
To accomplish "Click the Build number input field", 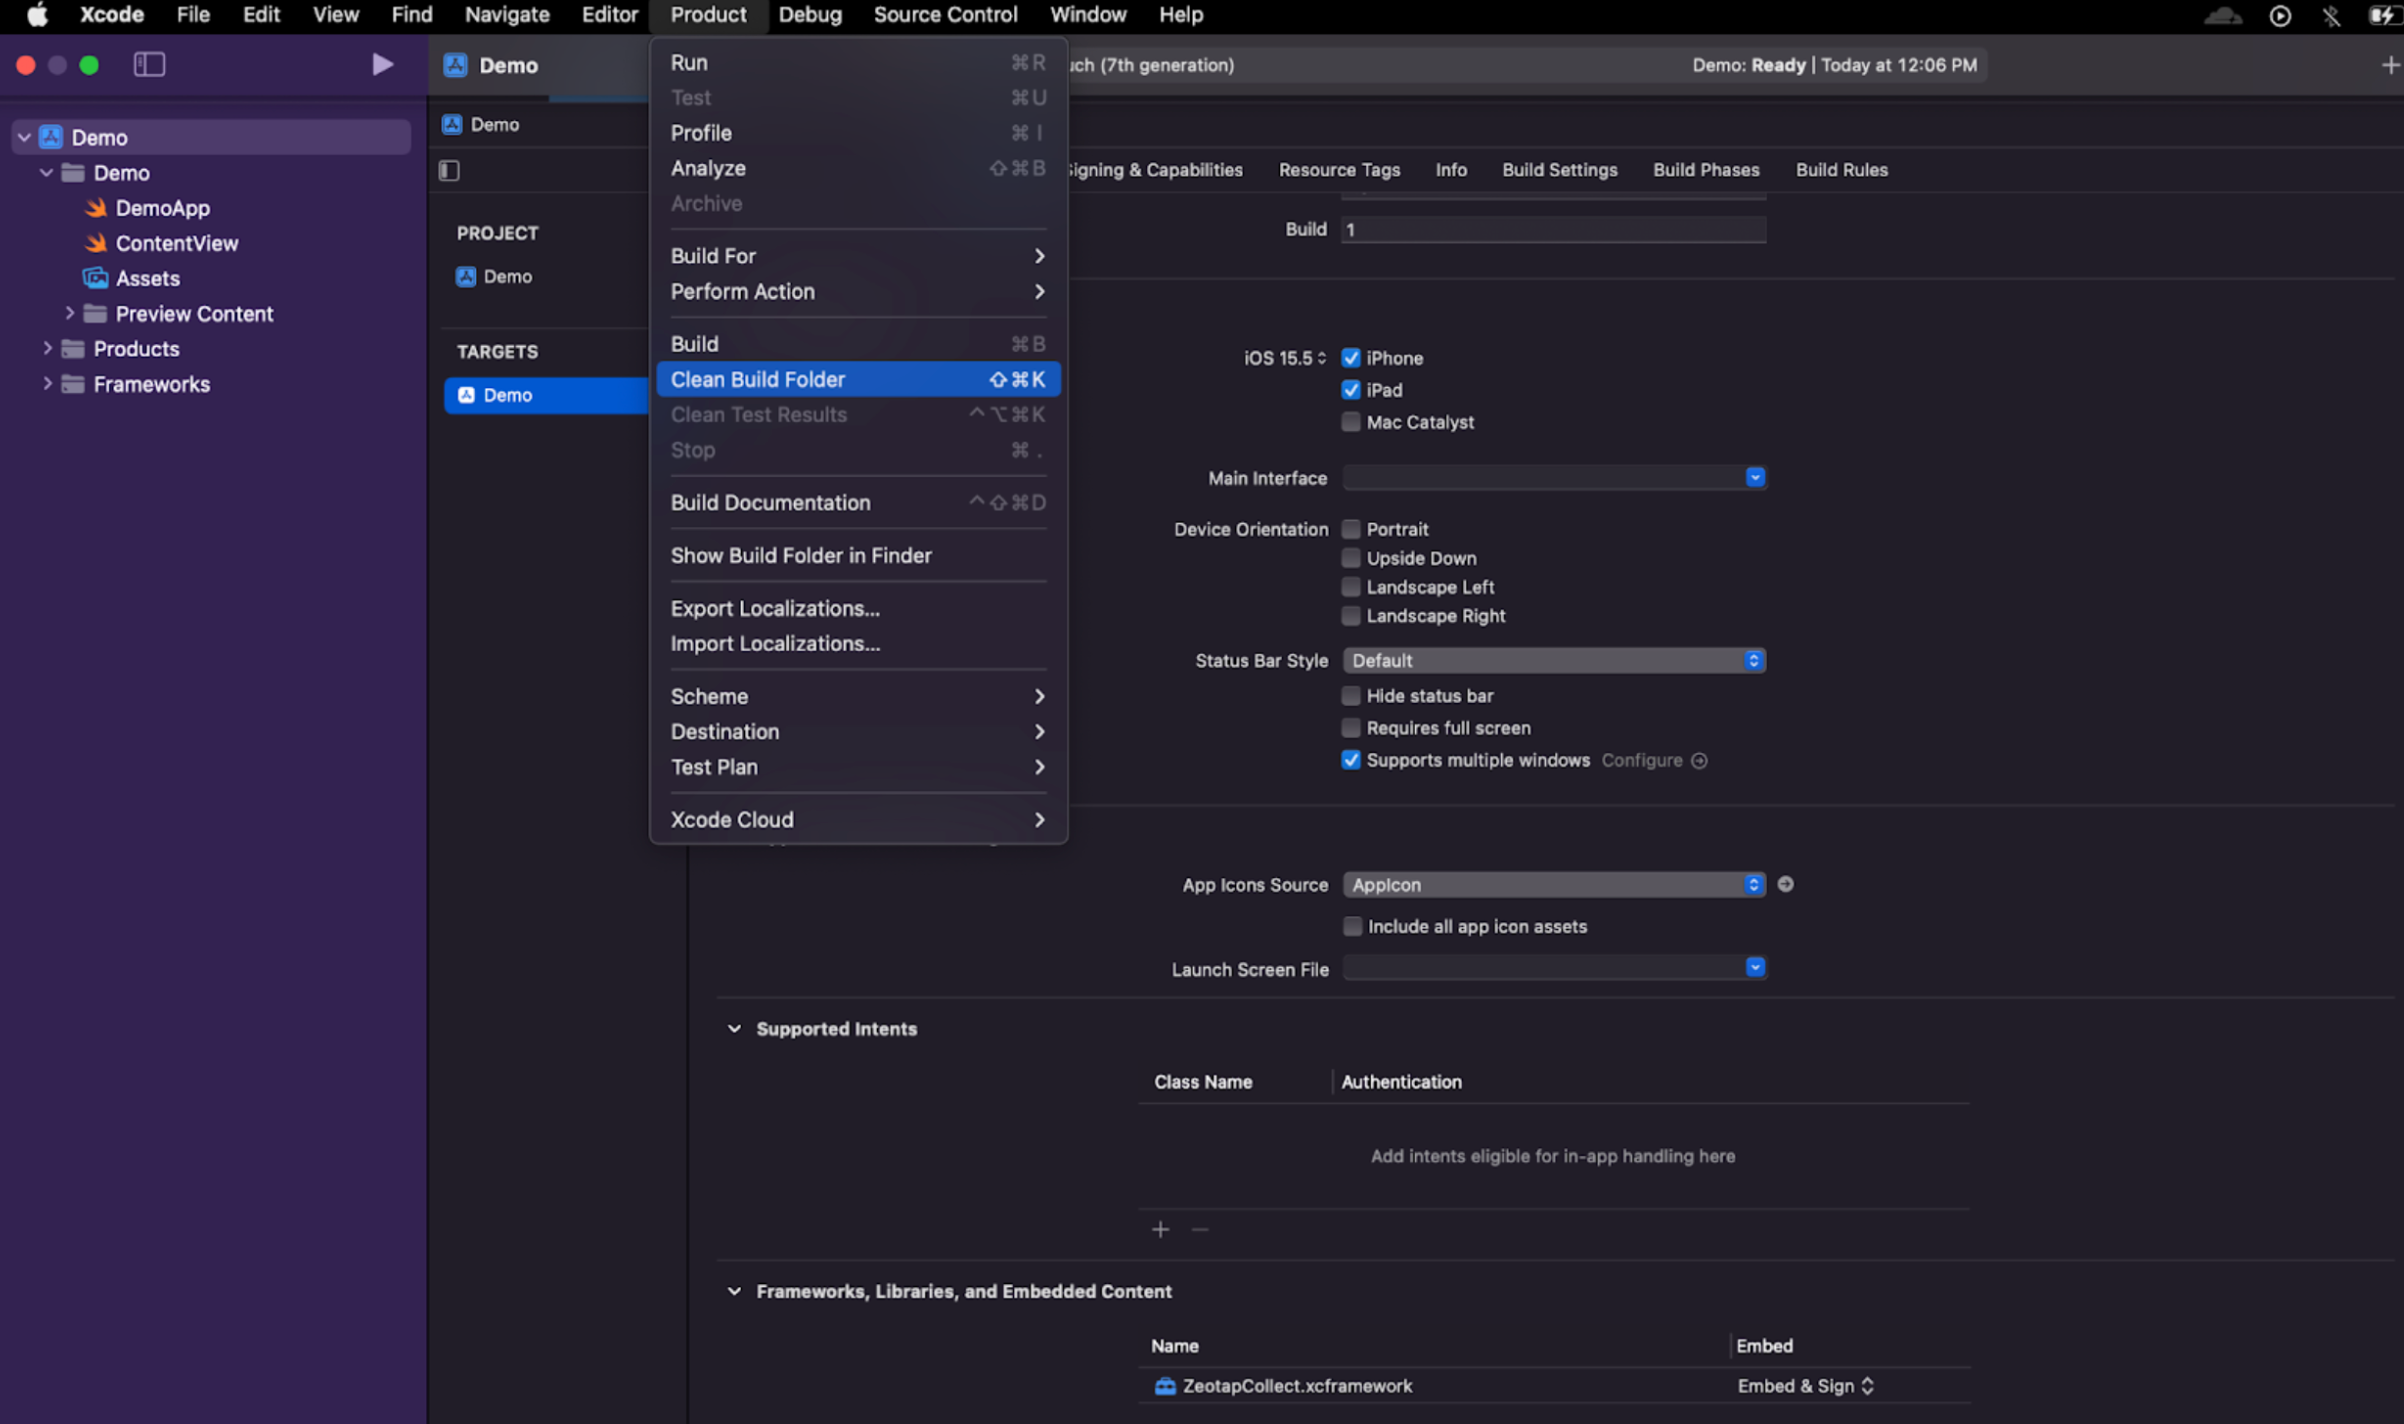I will 1553,230.
